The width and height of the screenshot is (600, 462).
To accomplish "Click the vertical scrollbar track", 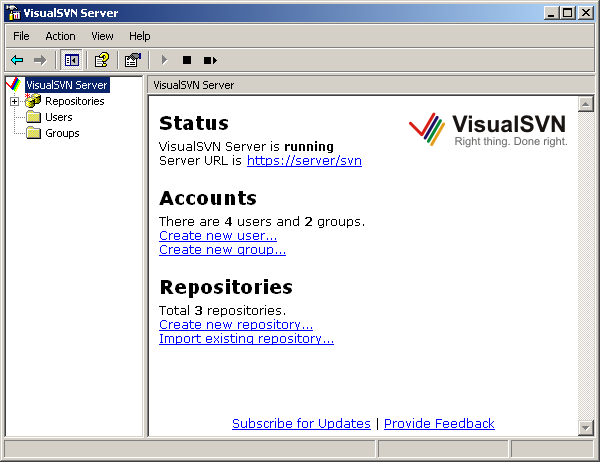I will point(585,266).
